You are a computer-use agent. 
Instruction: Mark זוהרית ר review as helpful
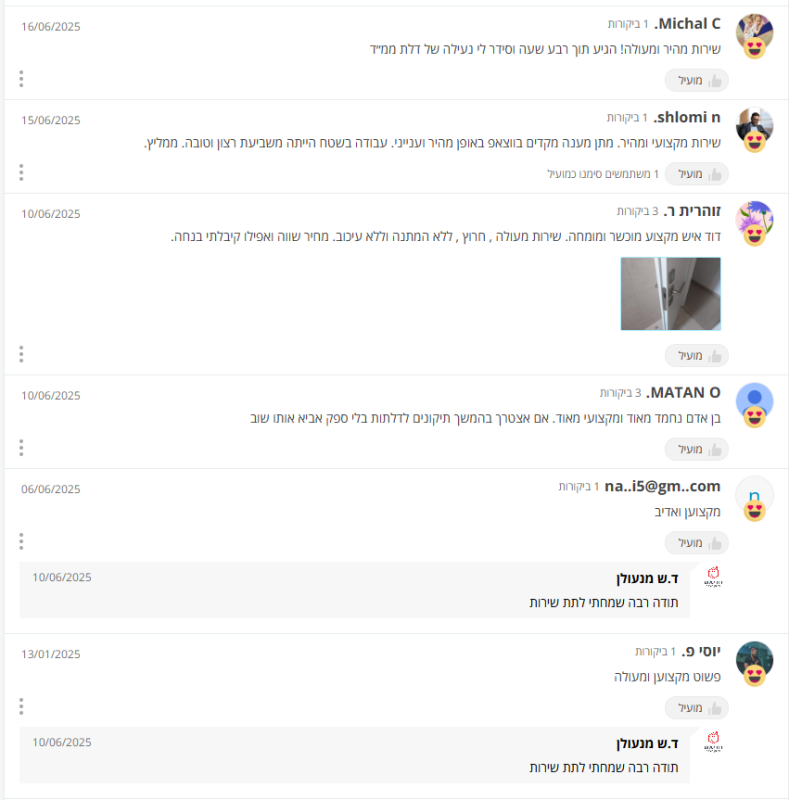696,356
